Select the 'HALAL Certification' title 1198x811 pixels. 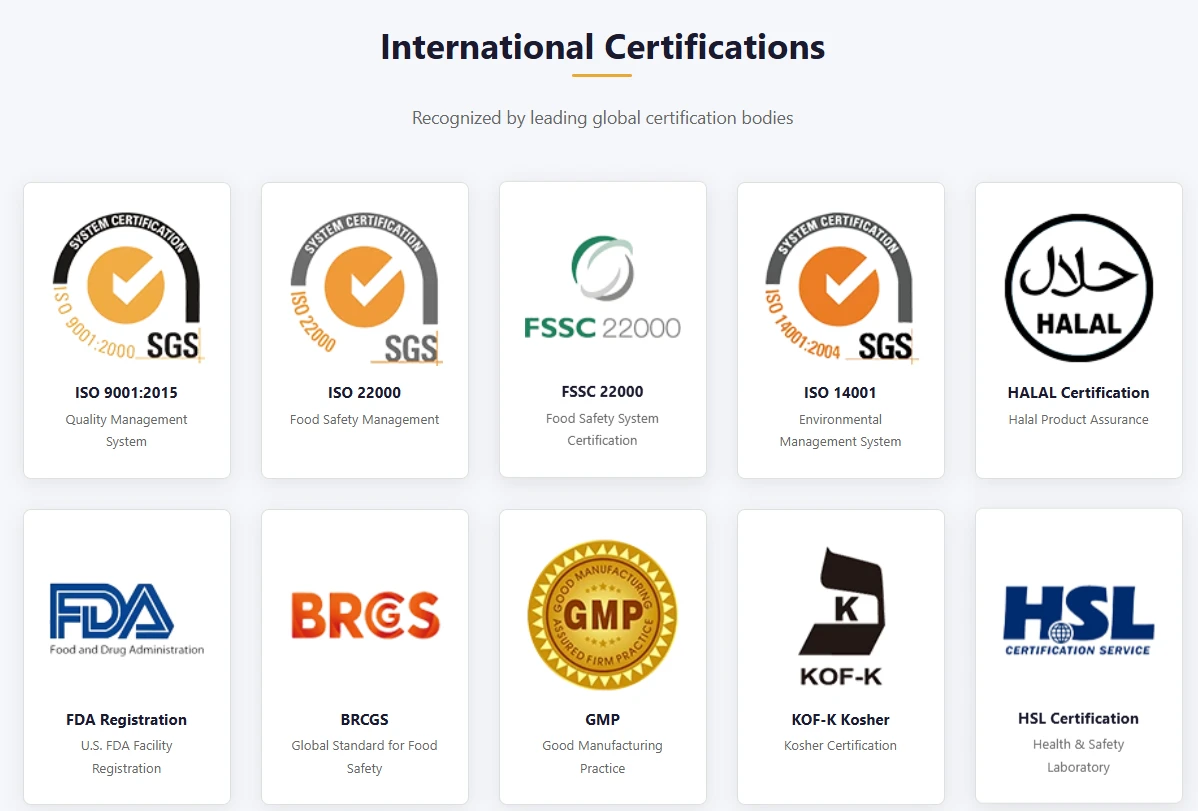1078,392
